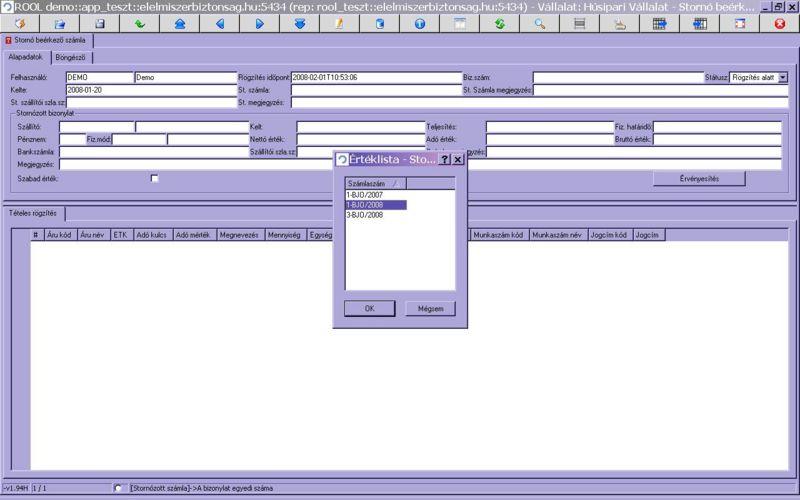Click the save (floppy disk) toolbar icon

[x=99, y=23]
